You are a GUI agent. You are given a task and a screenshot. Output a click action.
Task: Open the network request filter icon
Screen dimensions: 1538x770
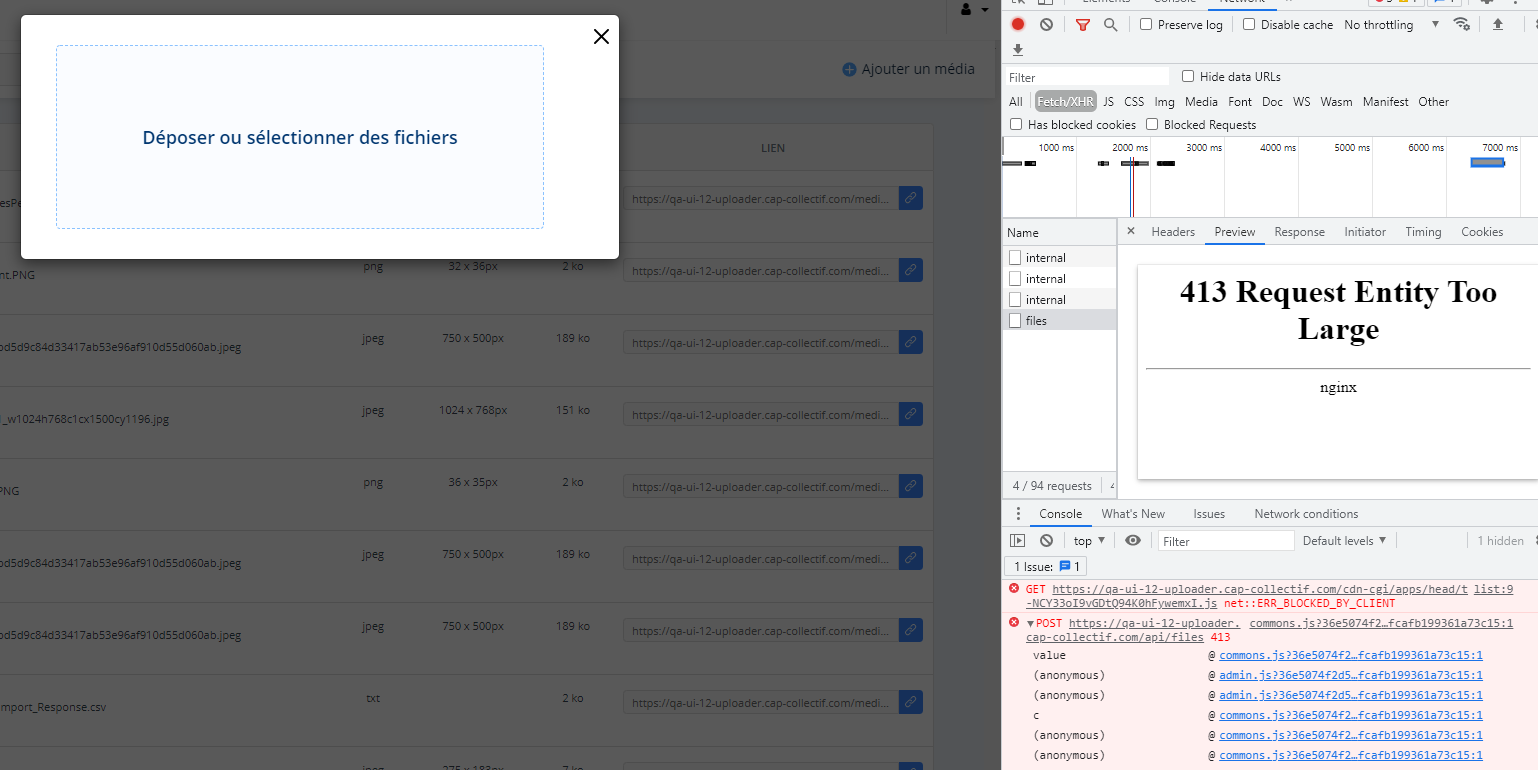tap(1082, 24)
